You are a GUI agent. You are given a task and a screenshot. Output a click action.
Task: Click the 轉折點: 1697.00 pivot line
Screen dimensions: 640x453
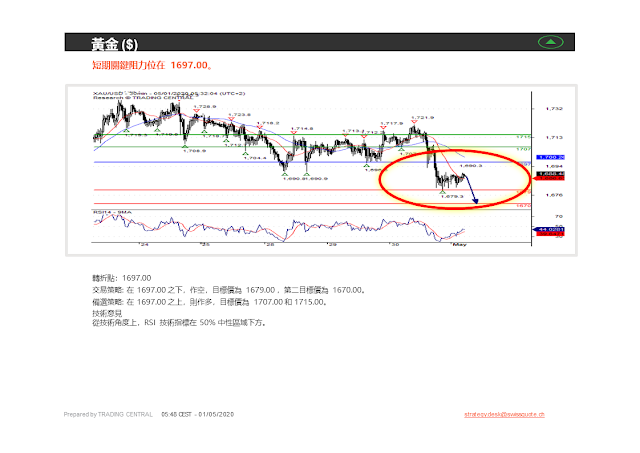pos(122,278)
